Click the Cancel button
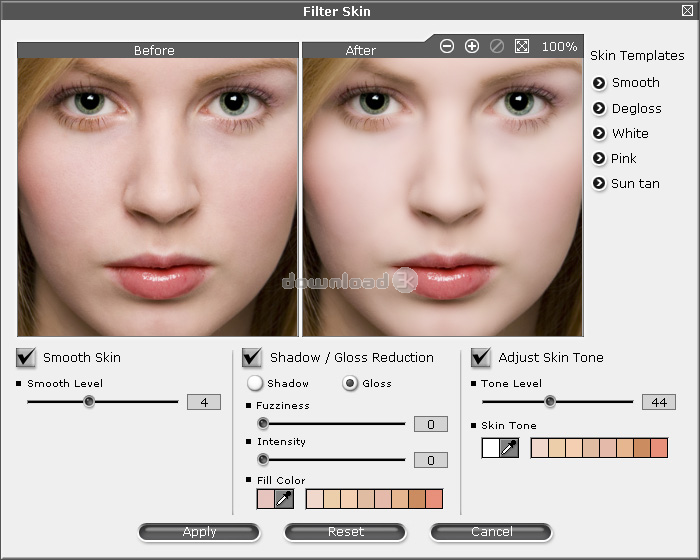This screenshot has width=700, height=560. [491, 532]
